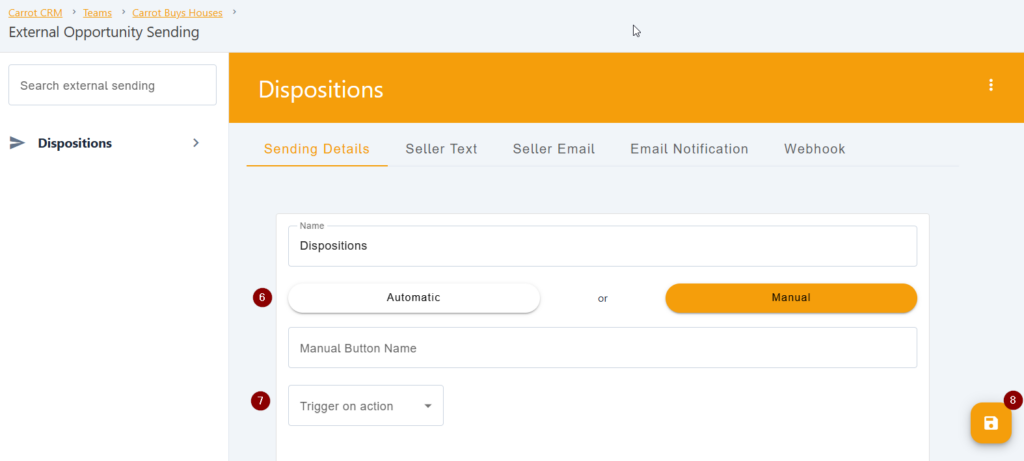This screenshot has height=461, width=1024.
Task: Select the Manual sending mode
Action: tap(790, 298)
